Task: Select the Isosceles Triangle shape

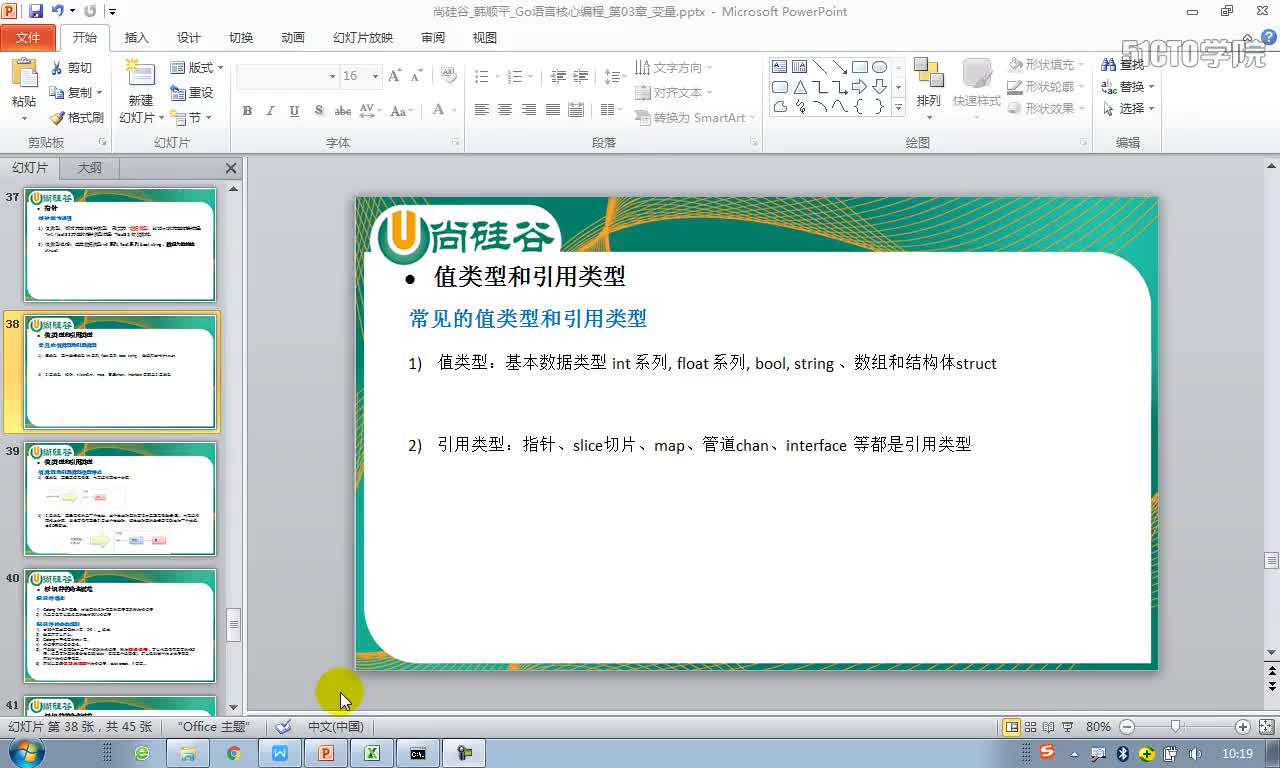Action: coord(800,87)
